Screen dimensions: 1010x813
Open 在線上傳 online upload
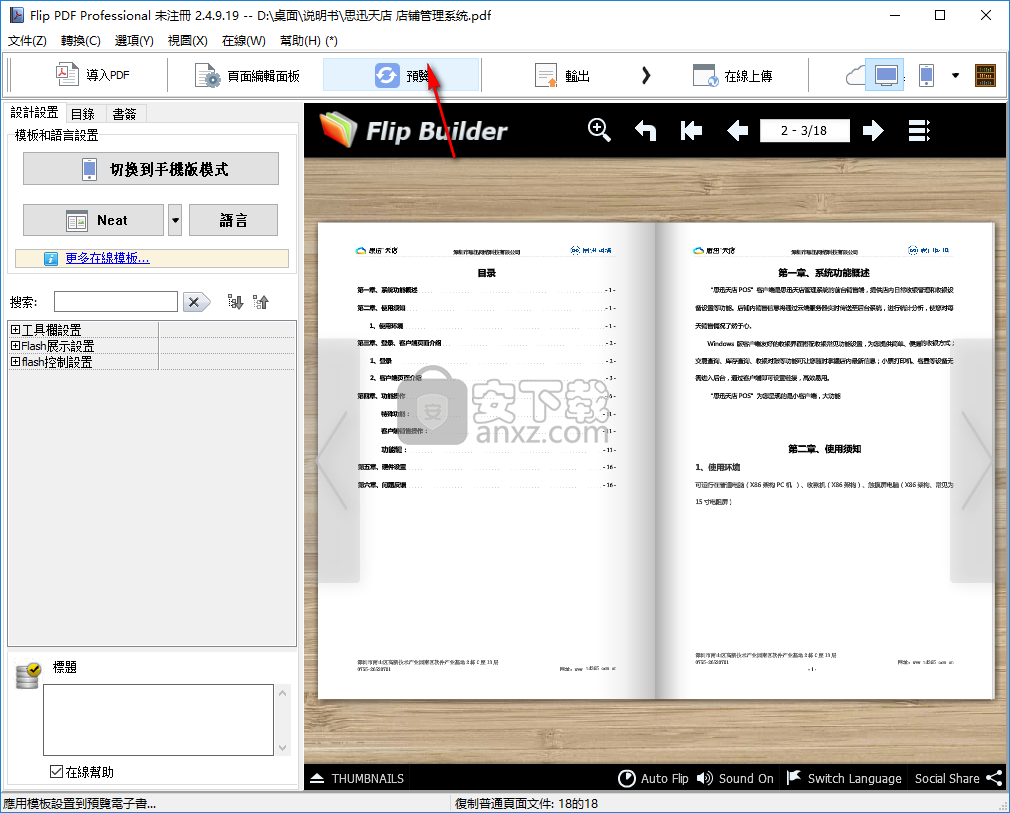point(732,76)
